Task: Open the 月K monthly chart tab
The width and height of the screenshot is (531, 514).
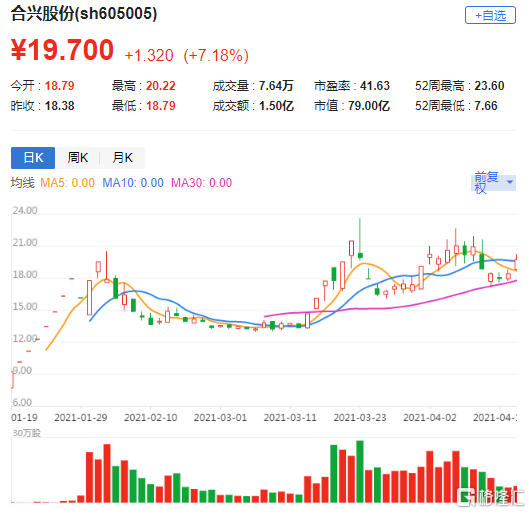Action: (x=123, y=158)
